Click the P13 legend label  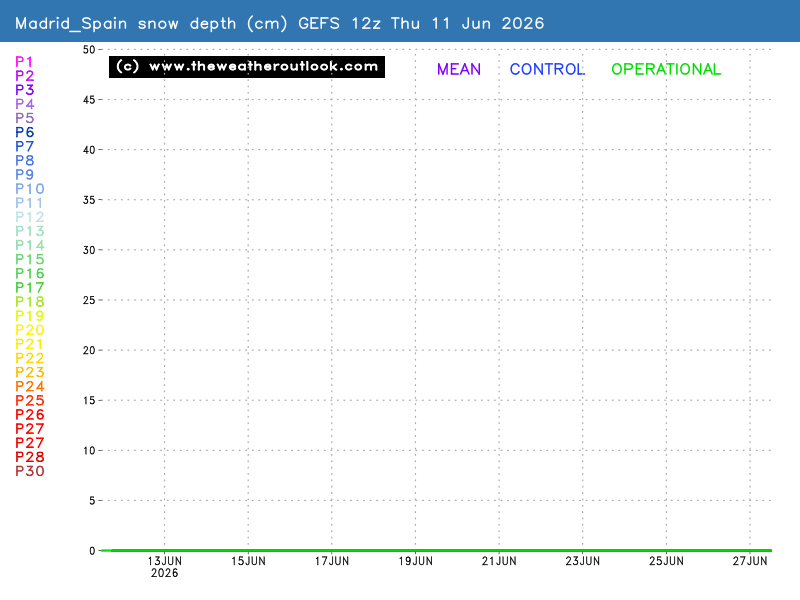(x=30, y=231)
